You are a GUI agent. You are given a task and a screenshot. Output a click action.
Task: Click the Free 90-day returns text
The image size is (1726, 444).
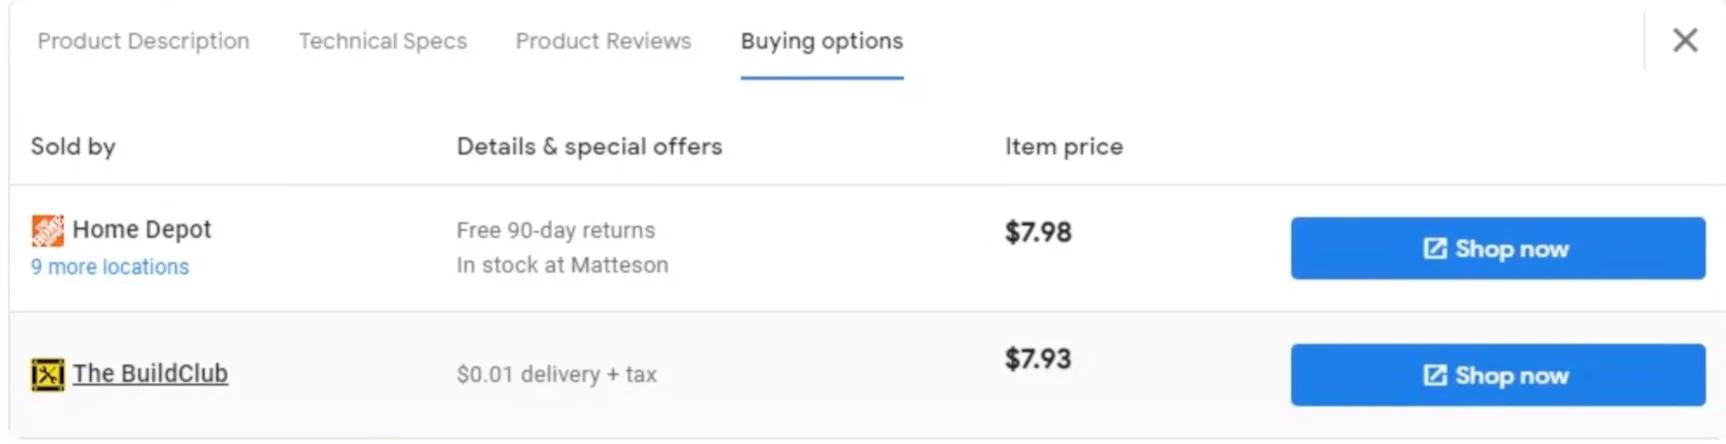click(x=556, y=230)
